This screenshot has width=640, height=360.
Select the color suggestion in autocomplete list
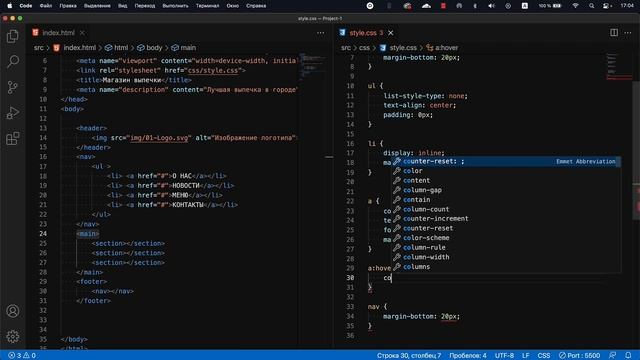(506, 171)
